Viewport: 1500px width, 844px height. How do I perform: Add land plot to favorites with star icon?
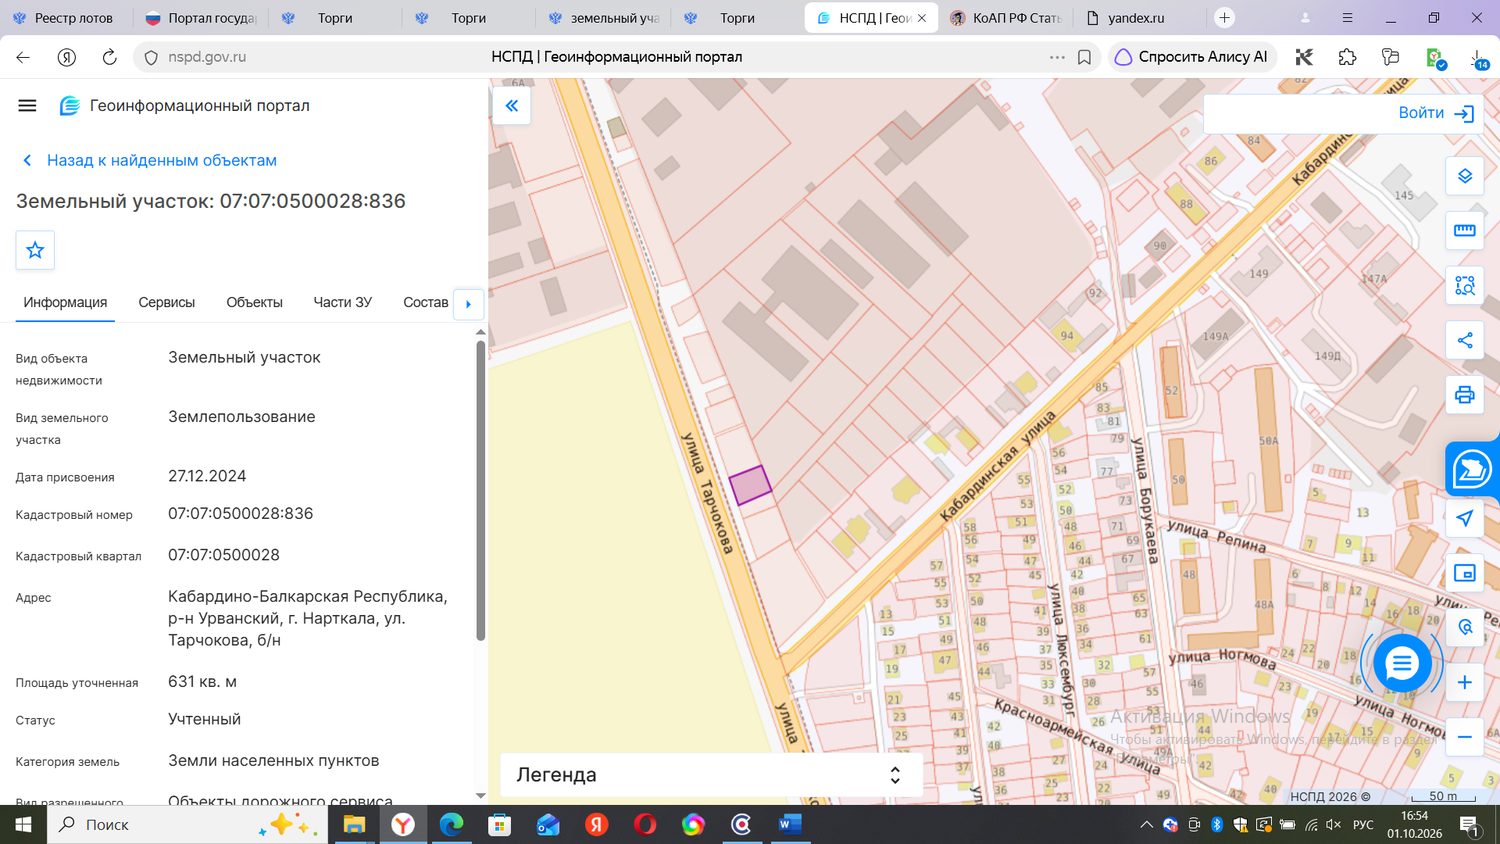point(35,250)
